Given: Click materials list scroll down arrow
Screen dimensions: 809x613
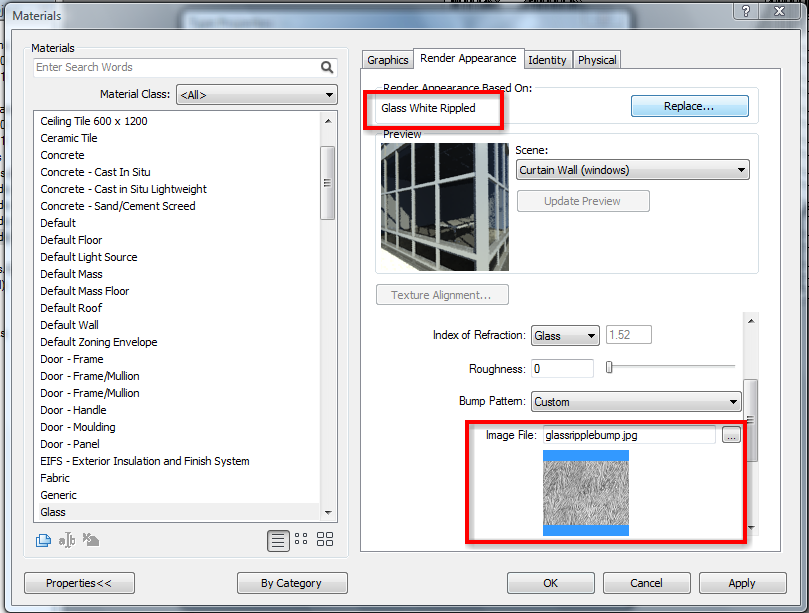Looking at the screenshot, I should pyautogui.click(x=328, y=512).
